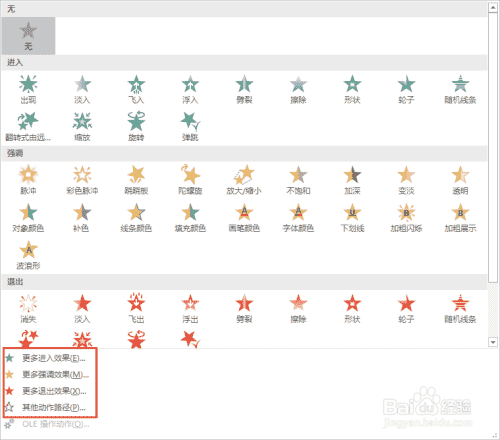Pick the 弹跳 entrance effect
The height and width of the screenshot is (440, 500).
click(x=190, y=127)
